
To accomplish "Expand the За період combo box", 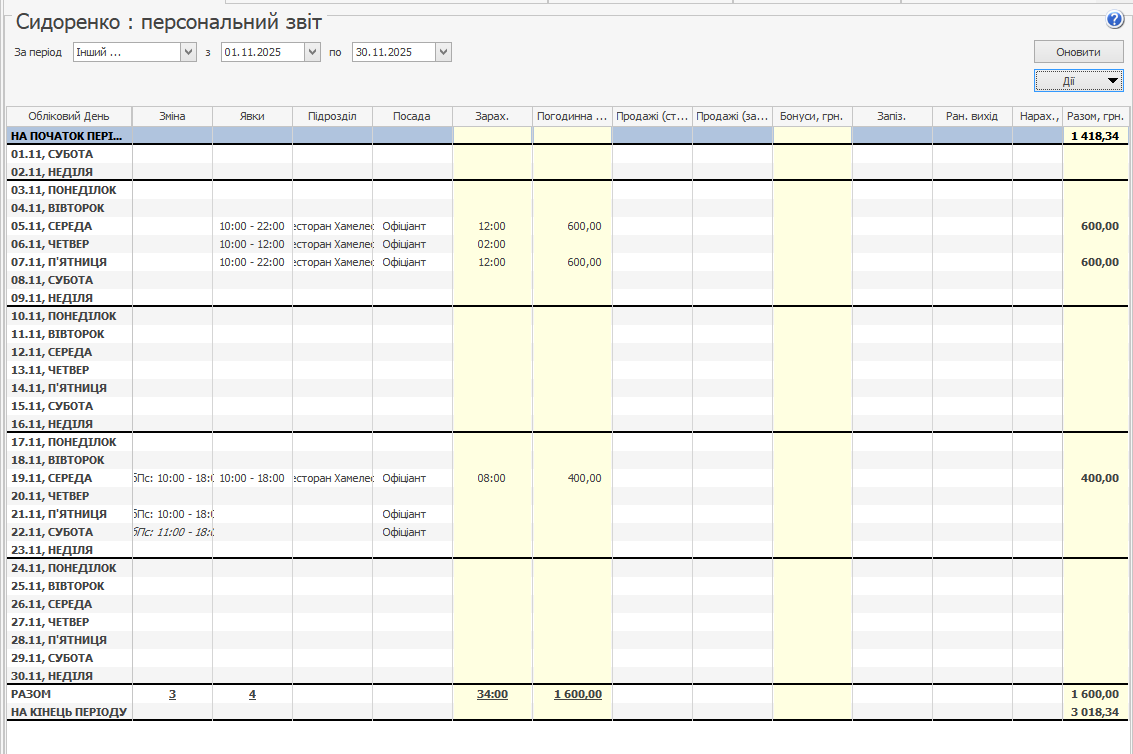I will 188,52.
